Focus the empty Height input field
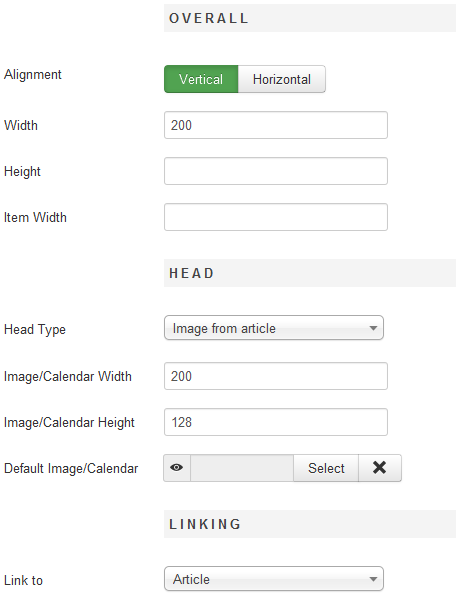The width and height of the screenshot is (456, 602). 276,171
